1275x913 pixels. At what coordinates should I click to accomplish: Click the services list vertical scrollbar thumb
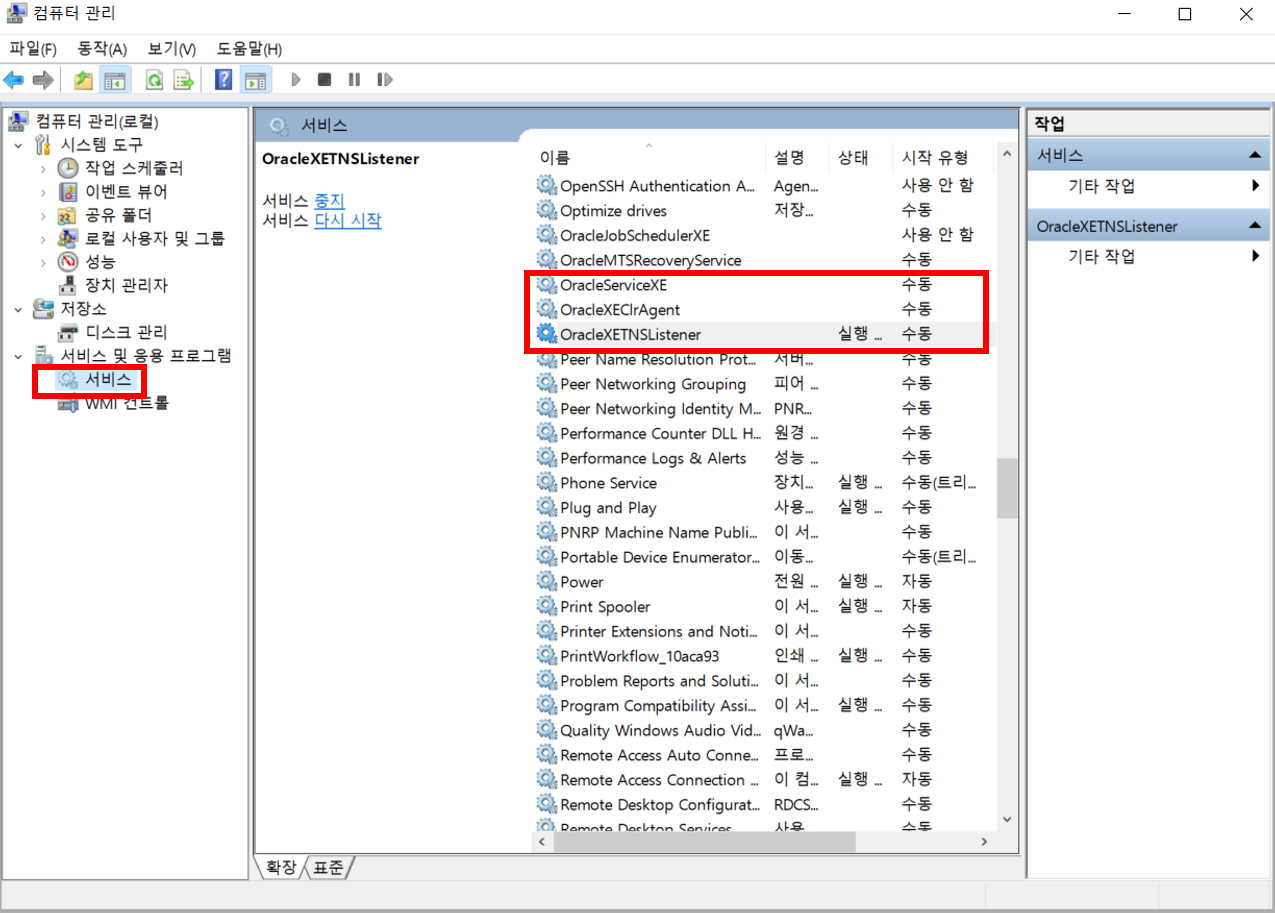click(1006, 489)
